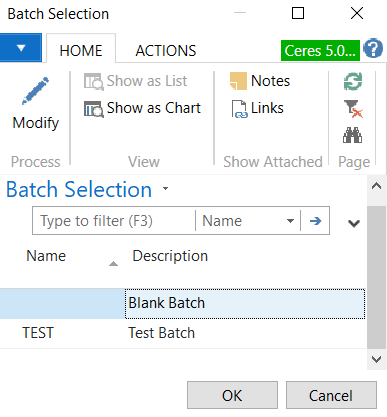Viewport: 387px width, 417px height.
Task: Confirm with the OK button
Action: pyautogui.click(x=232, y=395)
